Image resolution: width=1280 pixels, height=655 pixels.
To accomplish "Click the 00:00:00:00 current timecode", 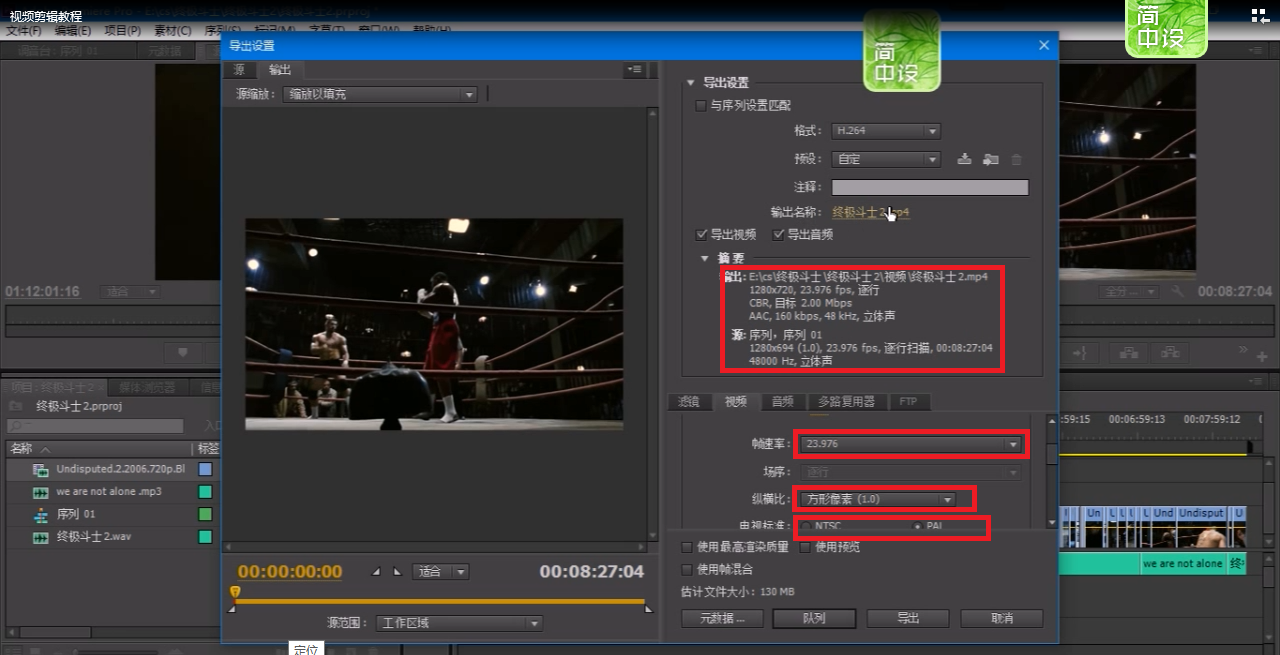I will pos(290,572).
